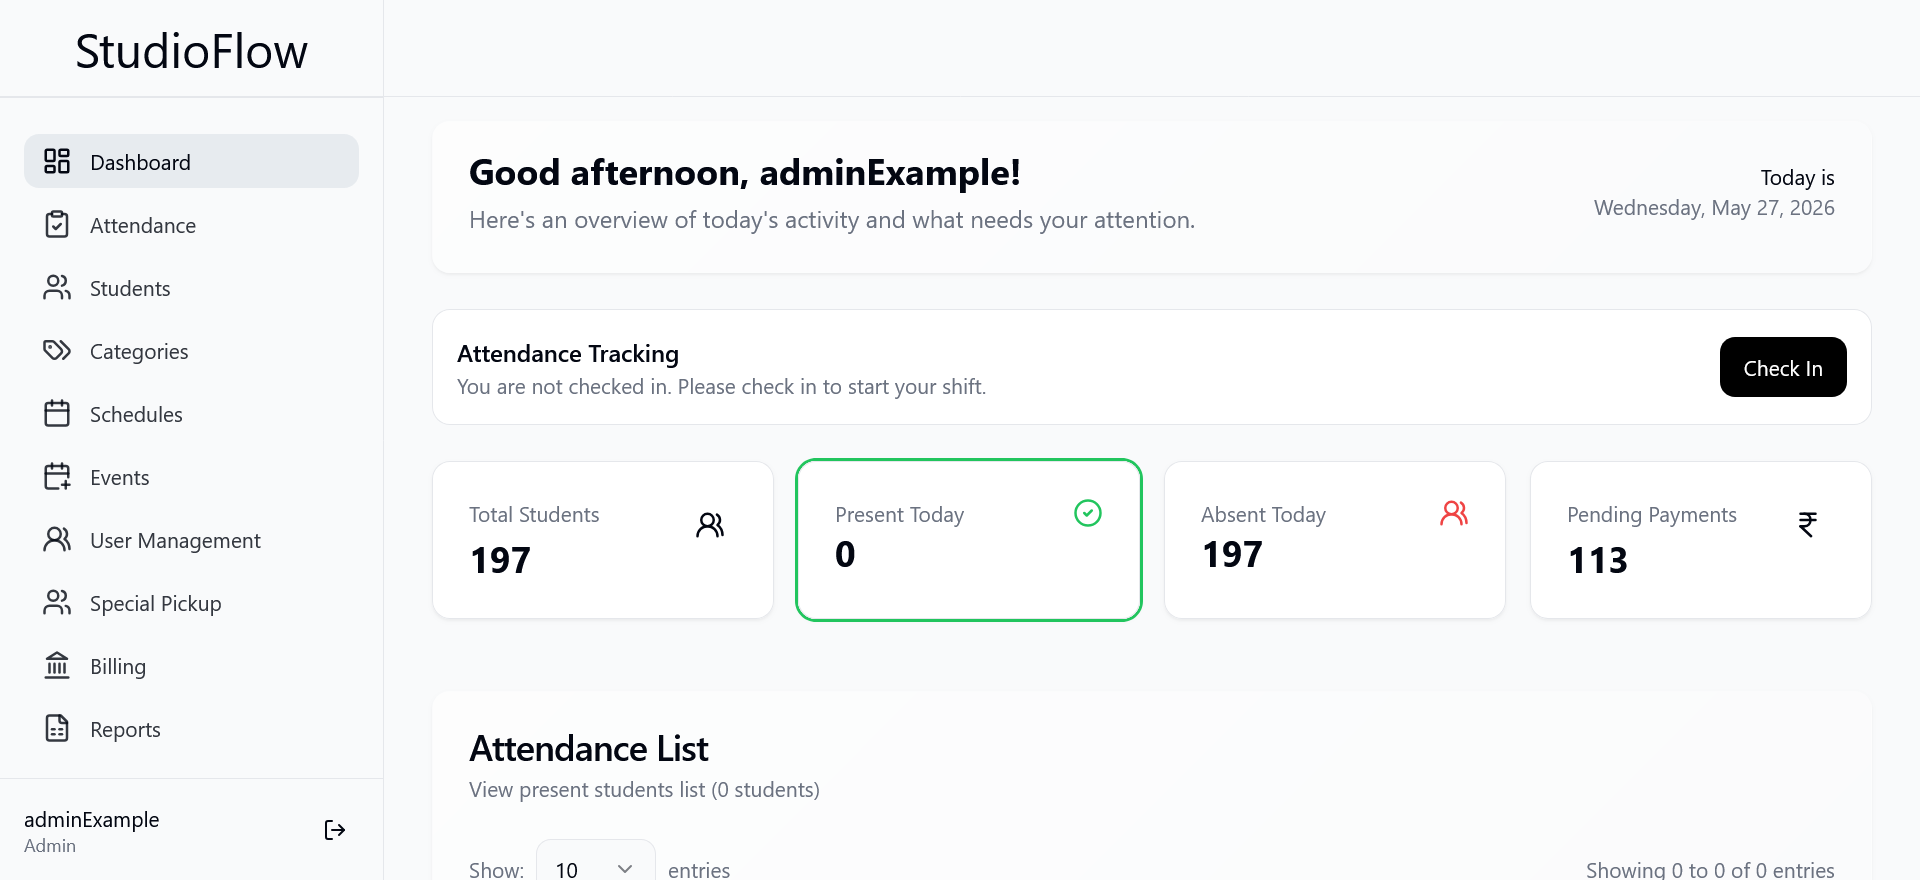Click the Attendance List heading

(x=589, y=748)
